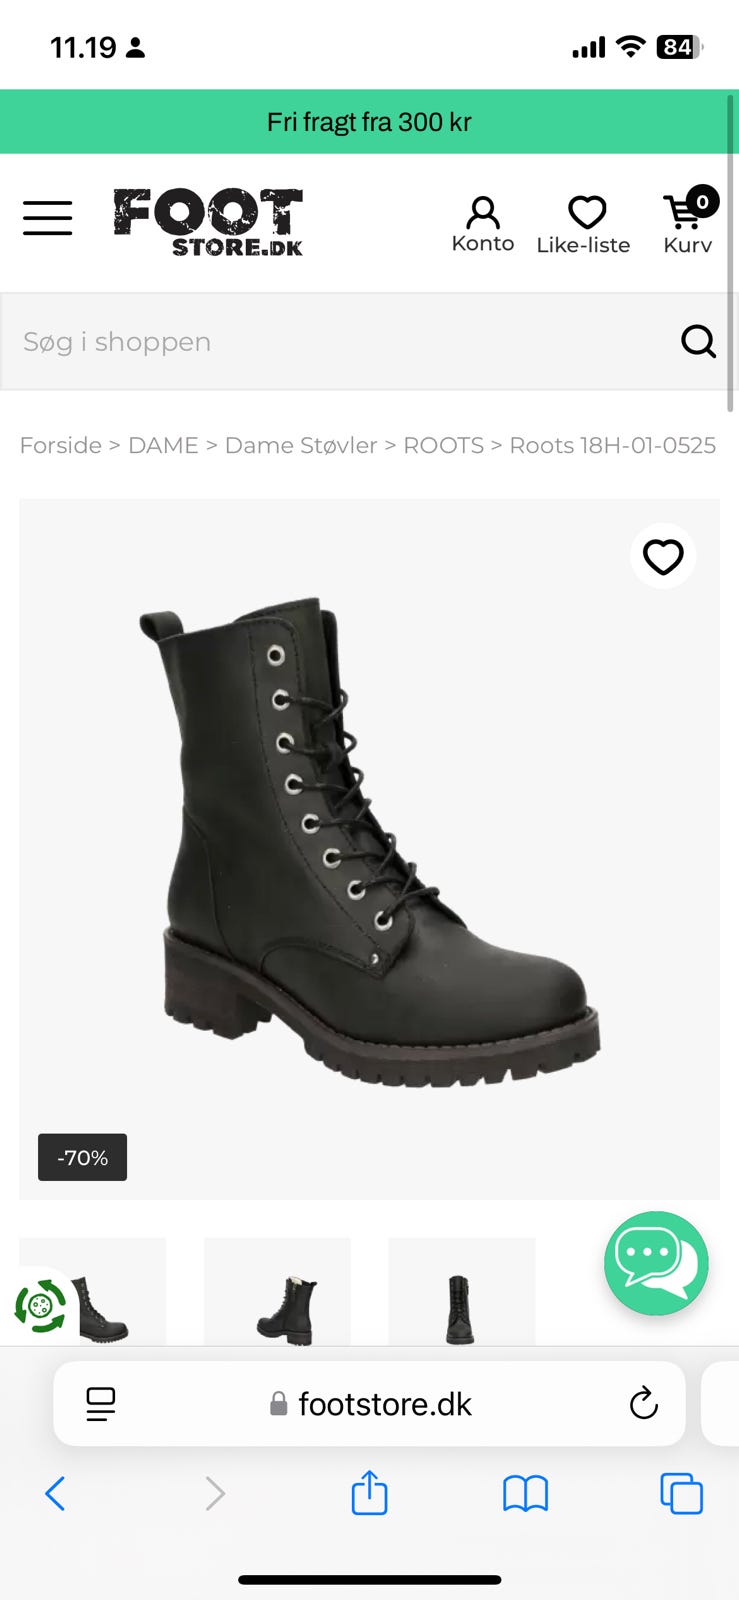Screen dimensions: 739x1600
Task: Tap Safari page format menu icon
Action: (101, 1404)
